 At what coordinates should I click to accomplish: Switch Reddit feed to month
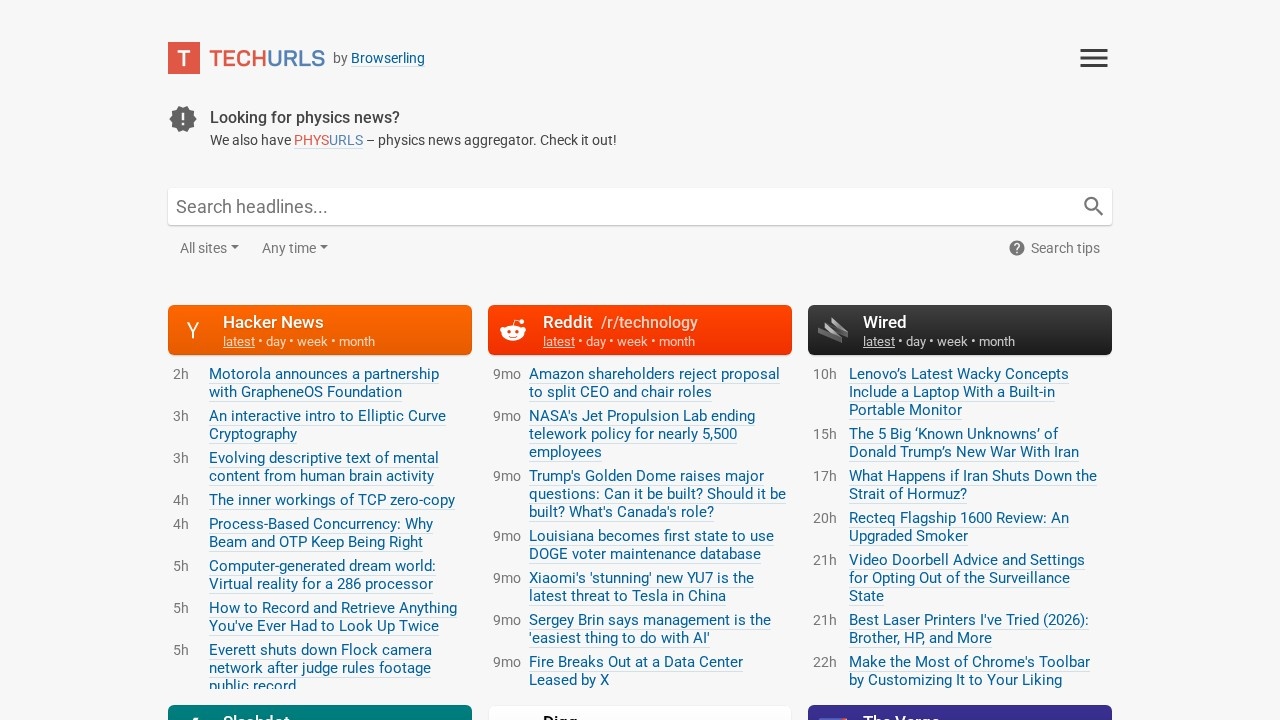tap(676, 342)
